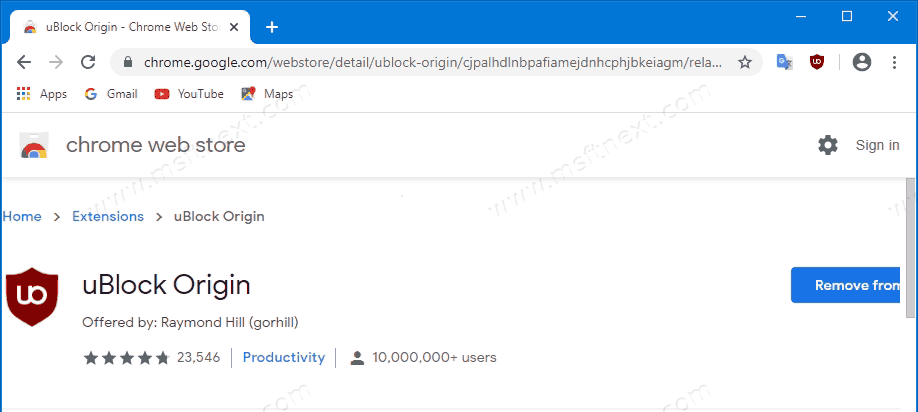Open the Chrome profile avatar icon
Viewport: 918px width, 412px height.
(x=862, y=62)
